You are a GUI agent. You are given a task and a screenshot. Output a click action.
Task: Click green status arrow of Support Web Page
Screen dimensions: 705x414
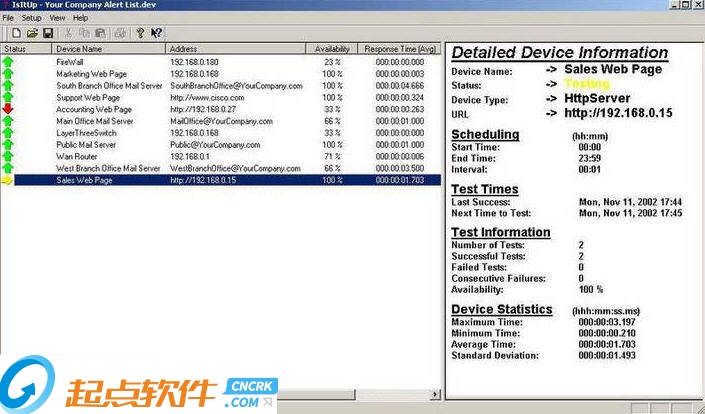point(8,97)
